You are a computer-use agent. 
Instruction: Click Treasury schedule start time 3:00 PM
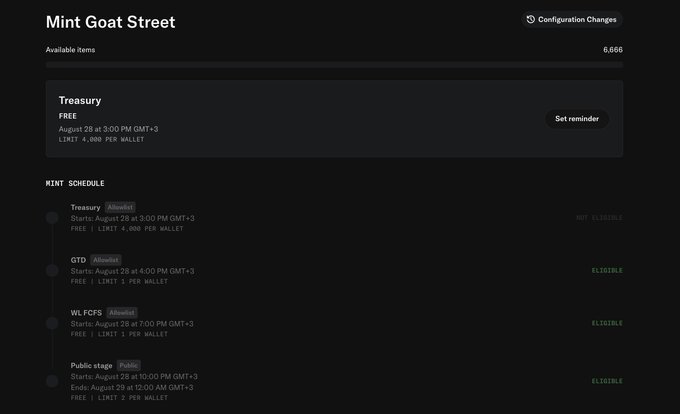click(133, 218)
